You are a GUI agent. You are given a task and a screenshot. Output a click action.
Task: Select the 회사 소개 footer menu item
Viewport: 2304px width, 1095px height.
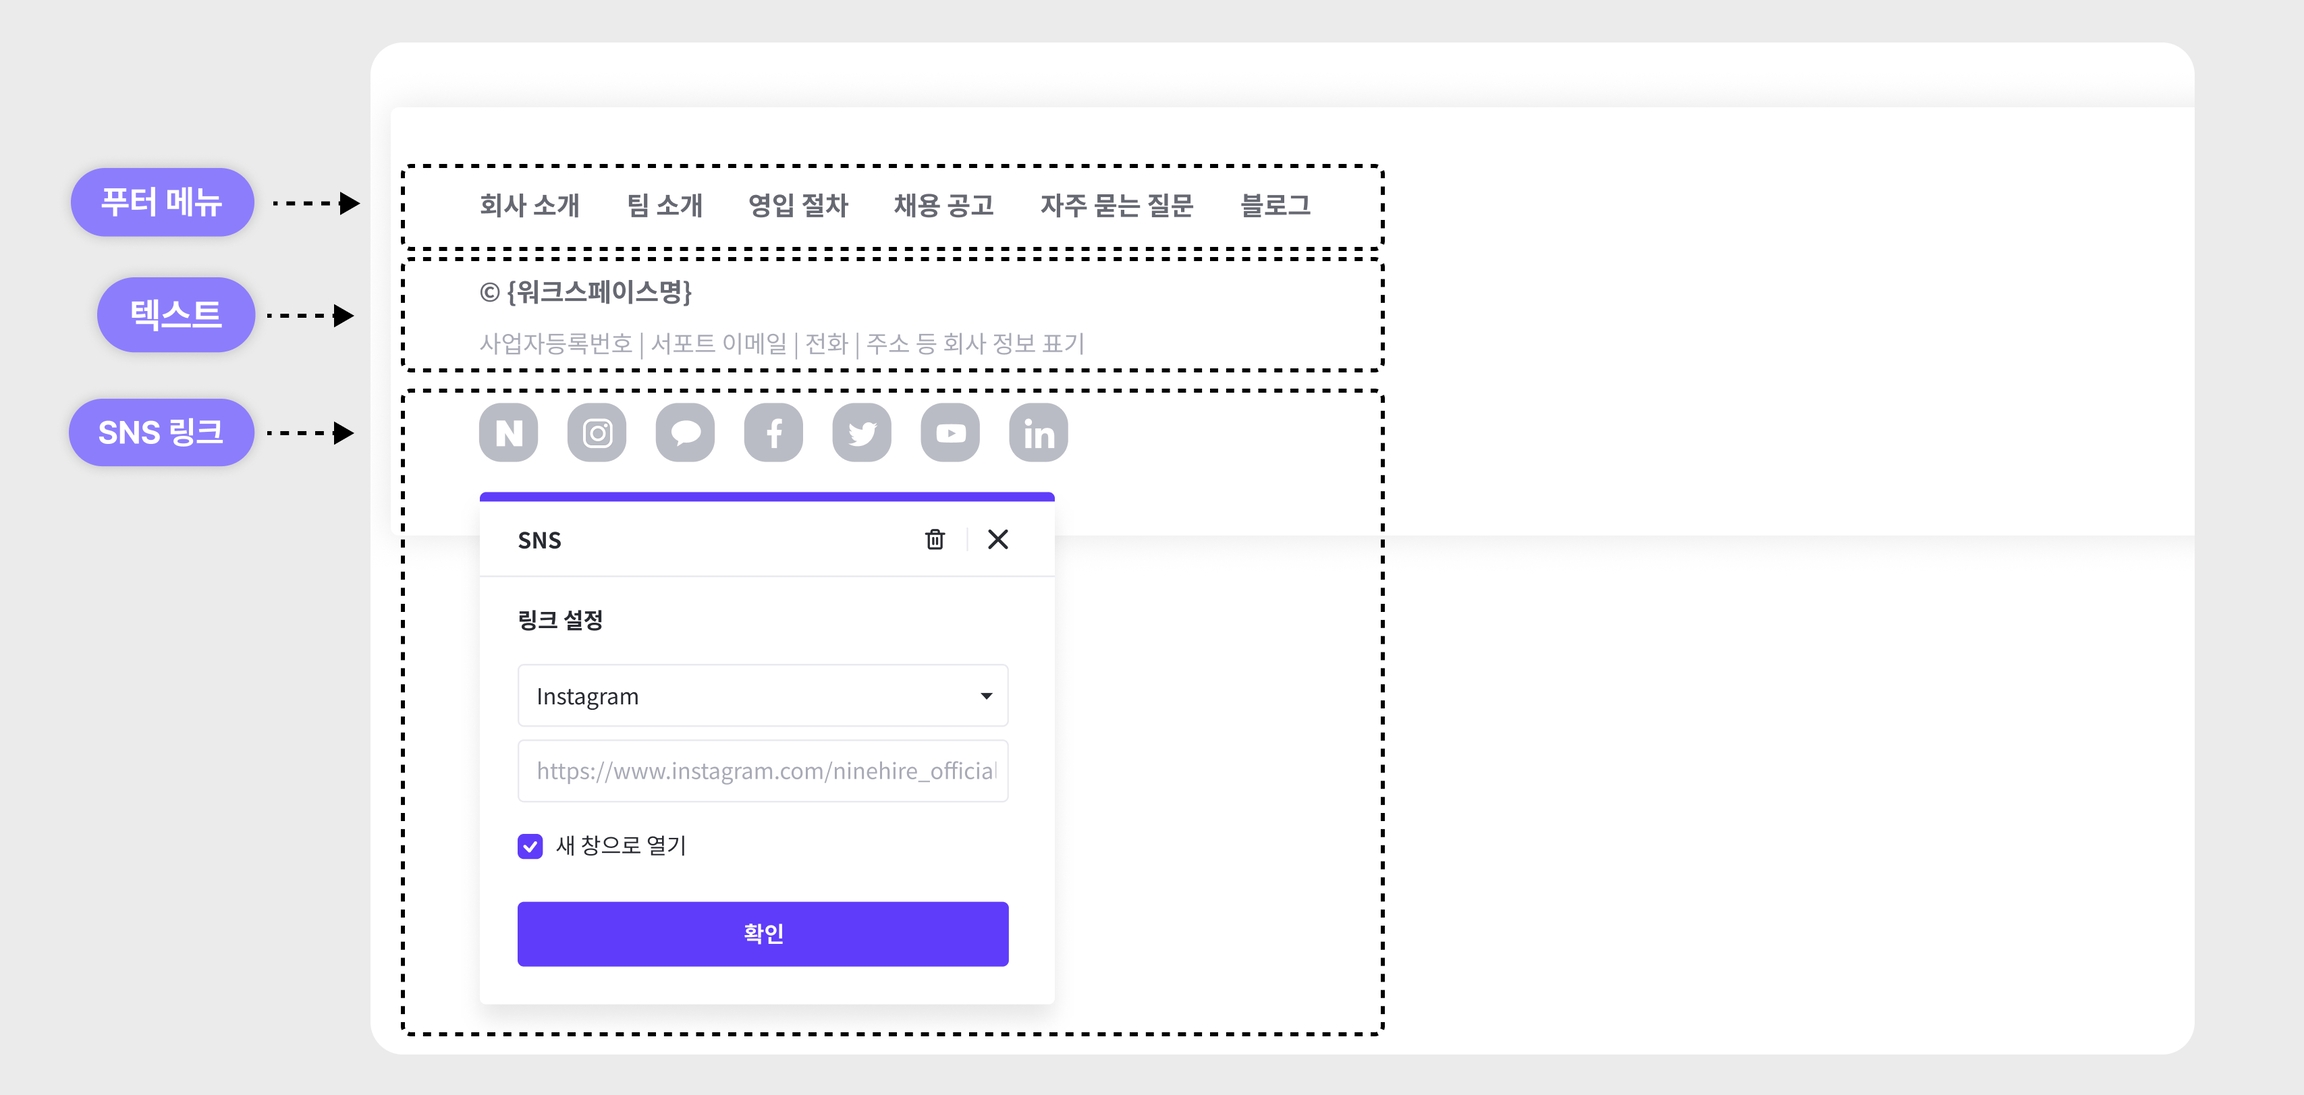click(x=529, y=206)
